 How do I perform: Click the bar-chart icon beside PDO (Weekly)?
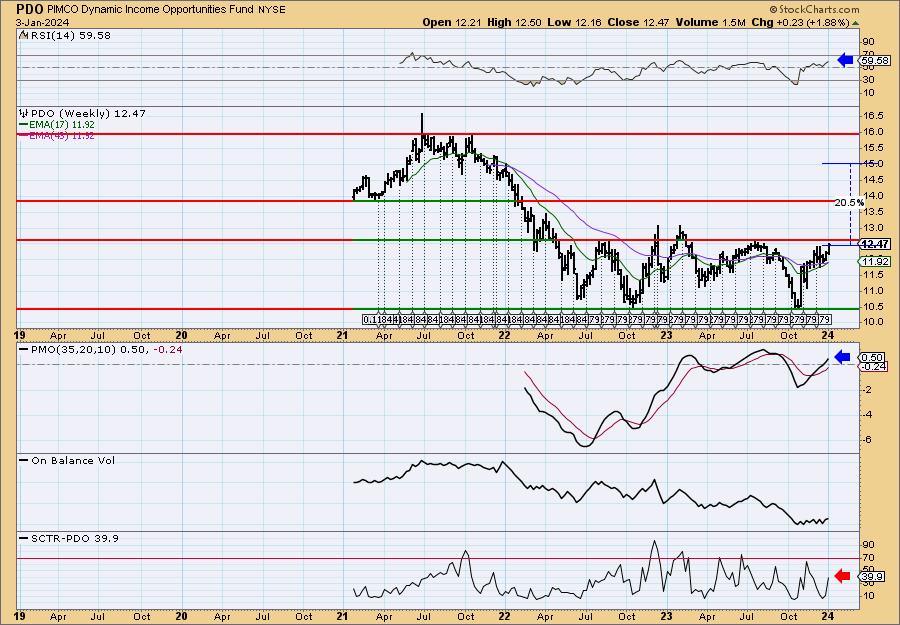pyautogui.click(x=24, y=113)
